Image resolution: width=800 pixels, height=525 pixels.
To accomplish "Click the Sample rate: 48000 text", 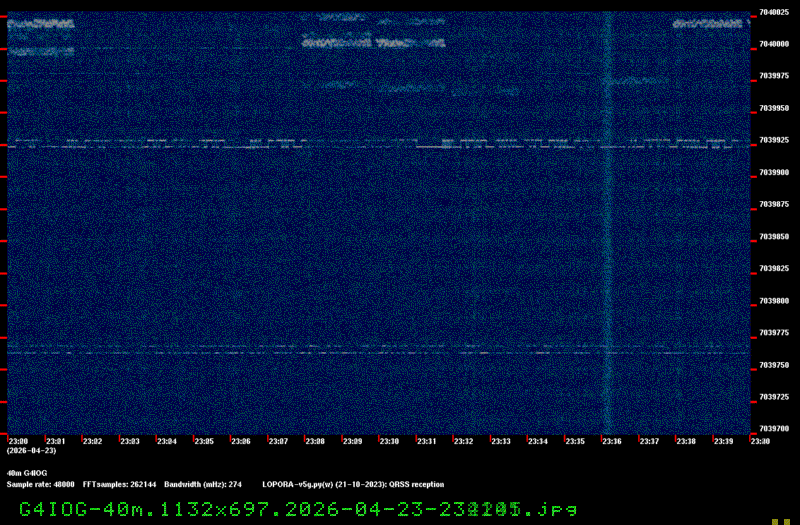I will tap(40, 485).
